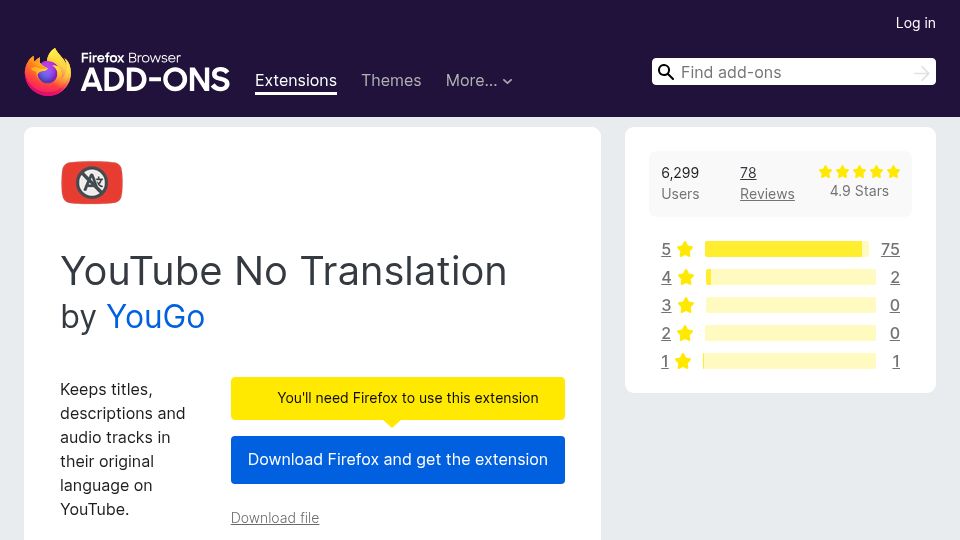Open the Extensions tab
The width and height of the screenshot is (960, 540).
(296, 81)
